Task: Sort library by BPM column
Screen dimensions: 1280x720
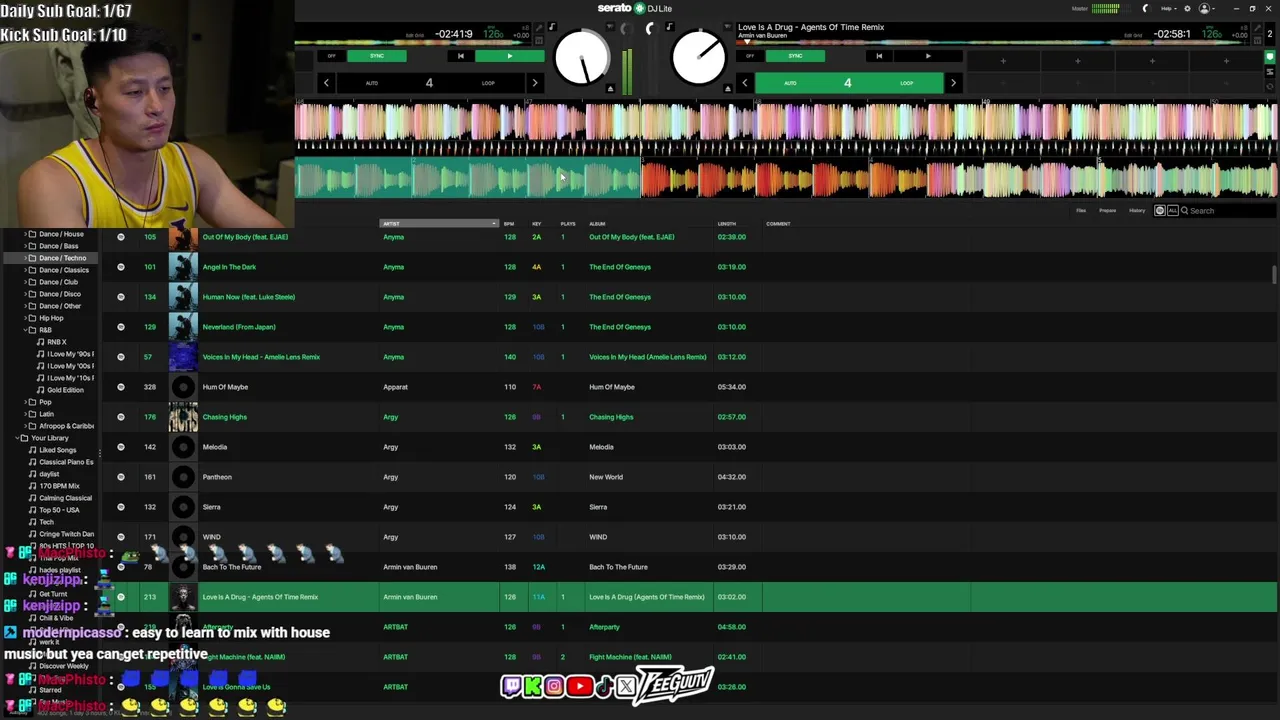Action: 509,224
